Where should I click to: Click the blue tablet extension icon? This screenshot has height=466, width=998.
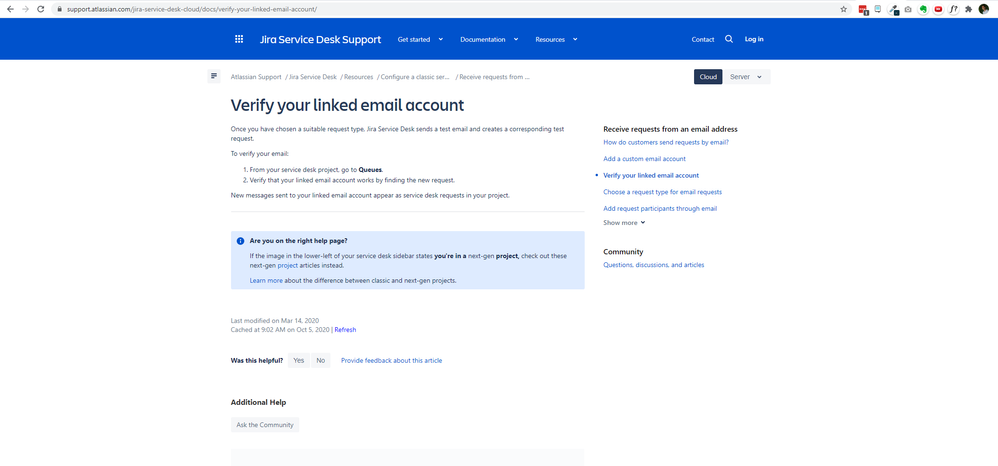878,9
